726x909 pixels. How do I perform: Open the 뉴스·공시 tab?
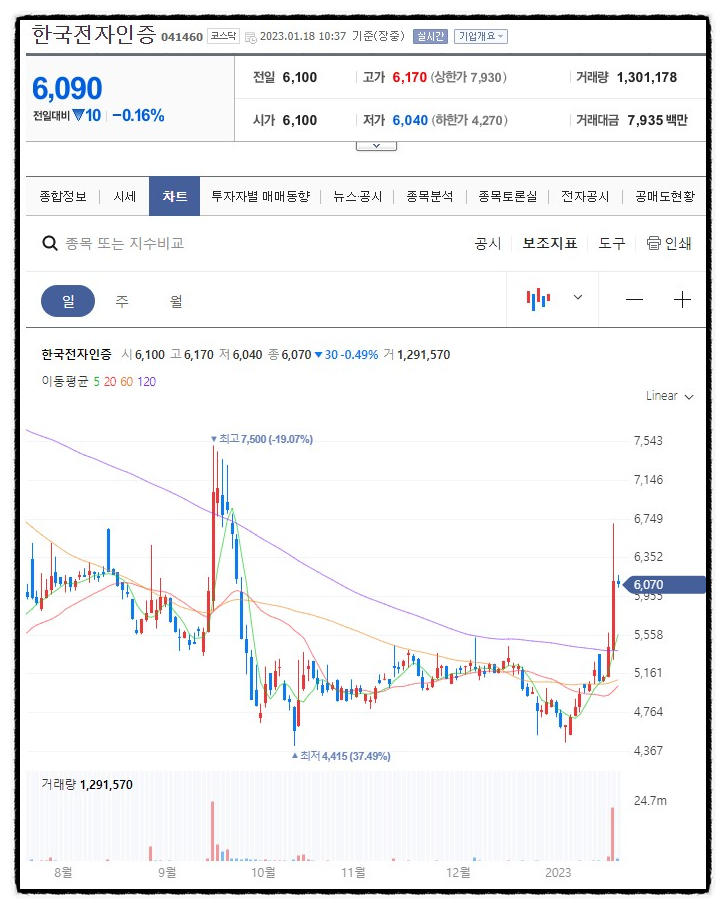point(358,197)
